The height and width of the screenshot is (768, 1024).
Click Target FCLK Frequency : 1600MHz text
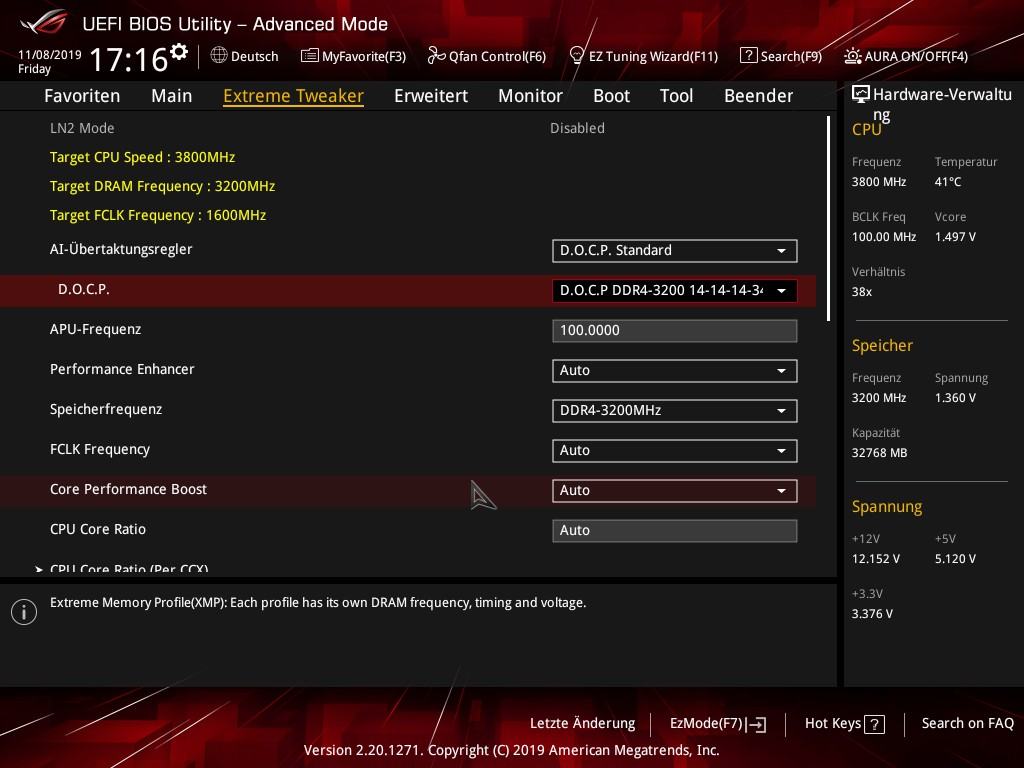tap(158, 215)
